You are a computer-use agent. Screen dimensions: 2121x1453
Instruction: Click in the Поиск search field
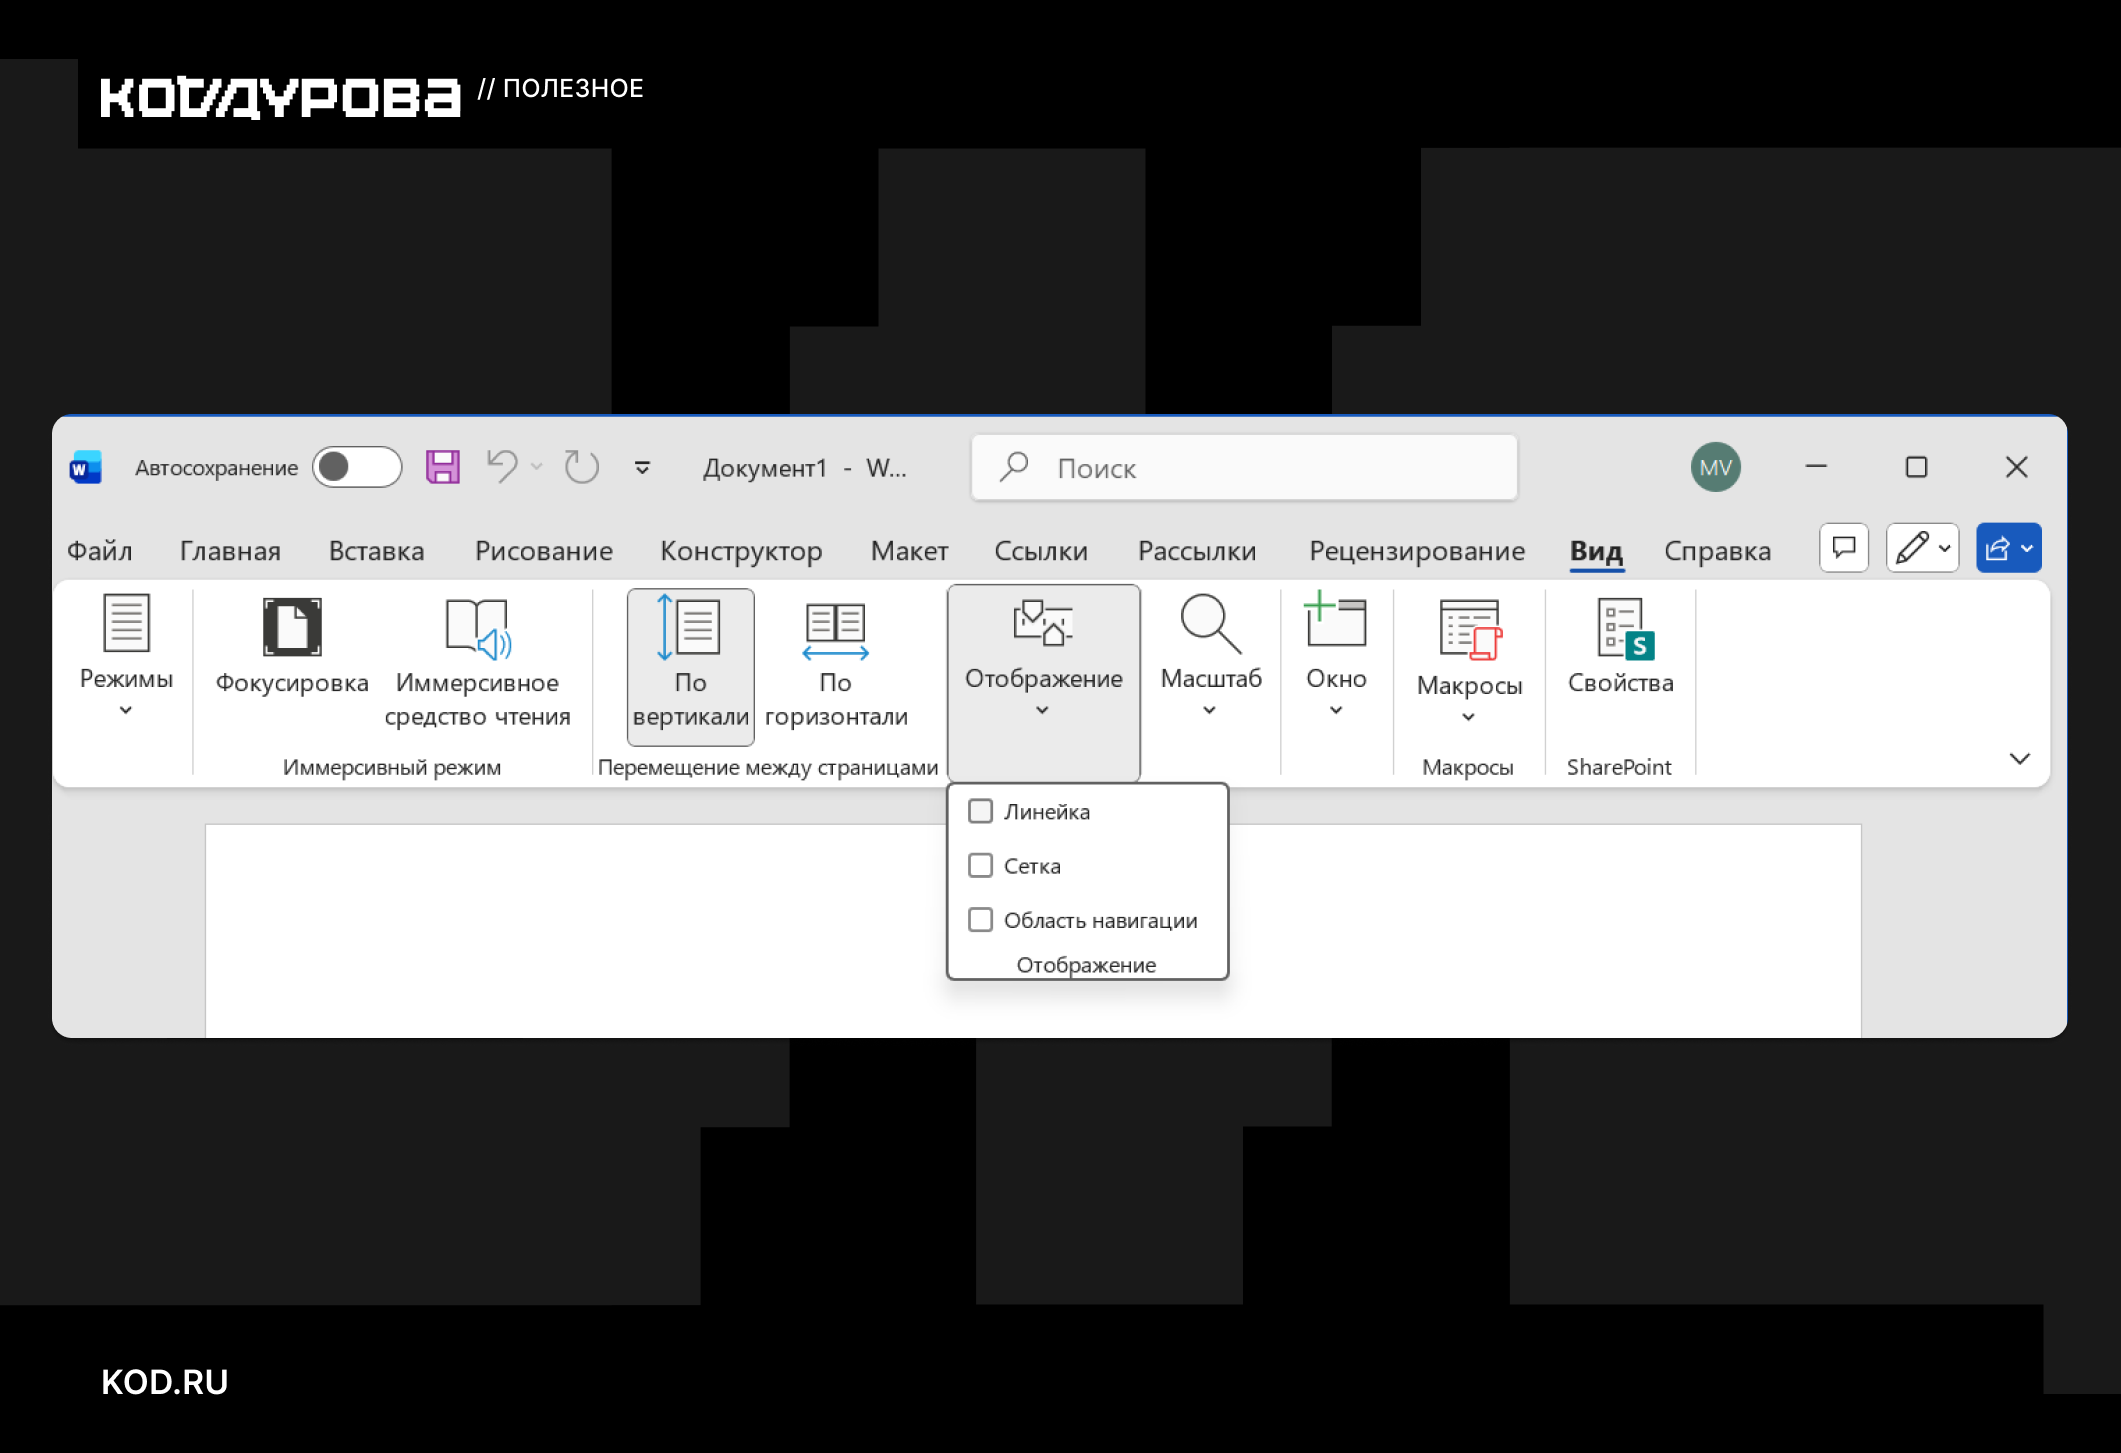click(1244, 467)
